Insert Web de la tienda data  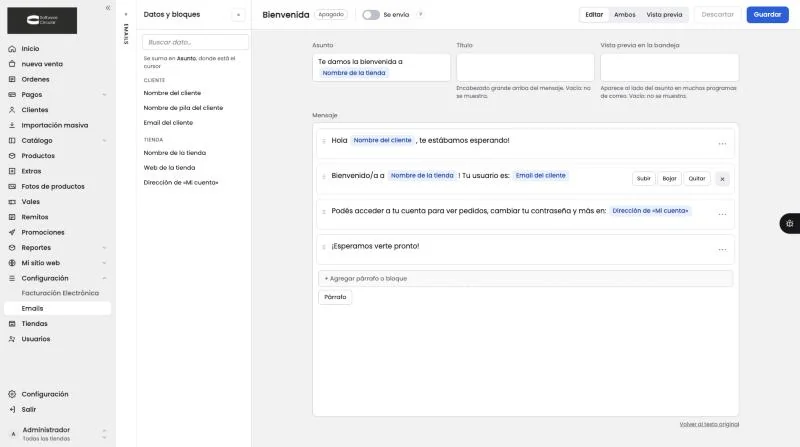point(169,168)
